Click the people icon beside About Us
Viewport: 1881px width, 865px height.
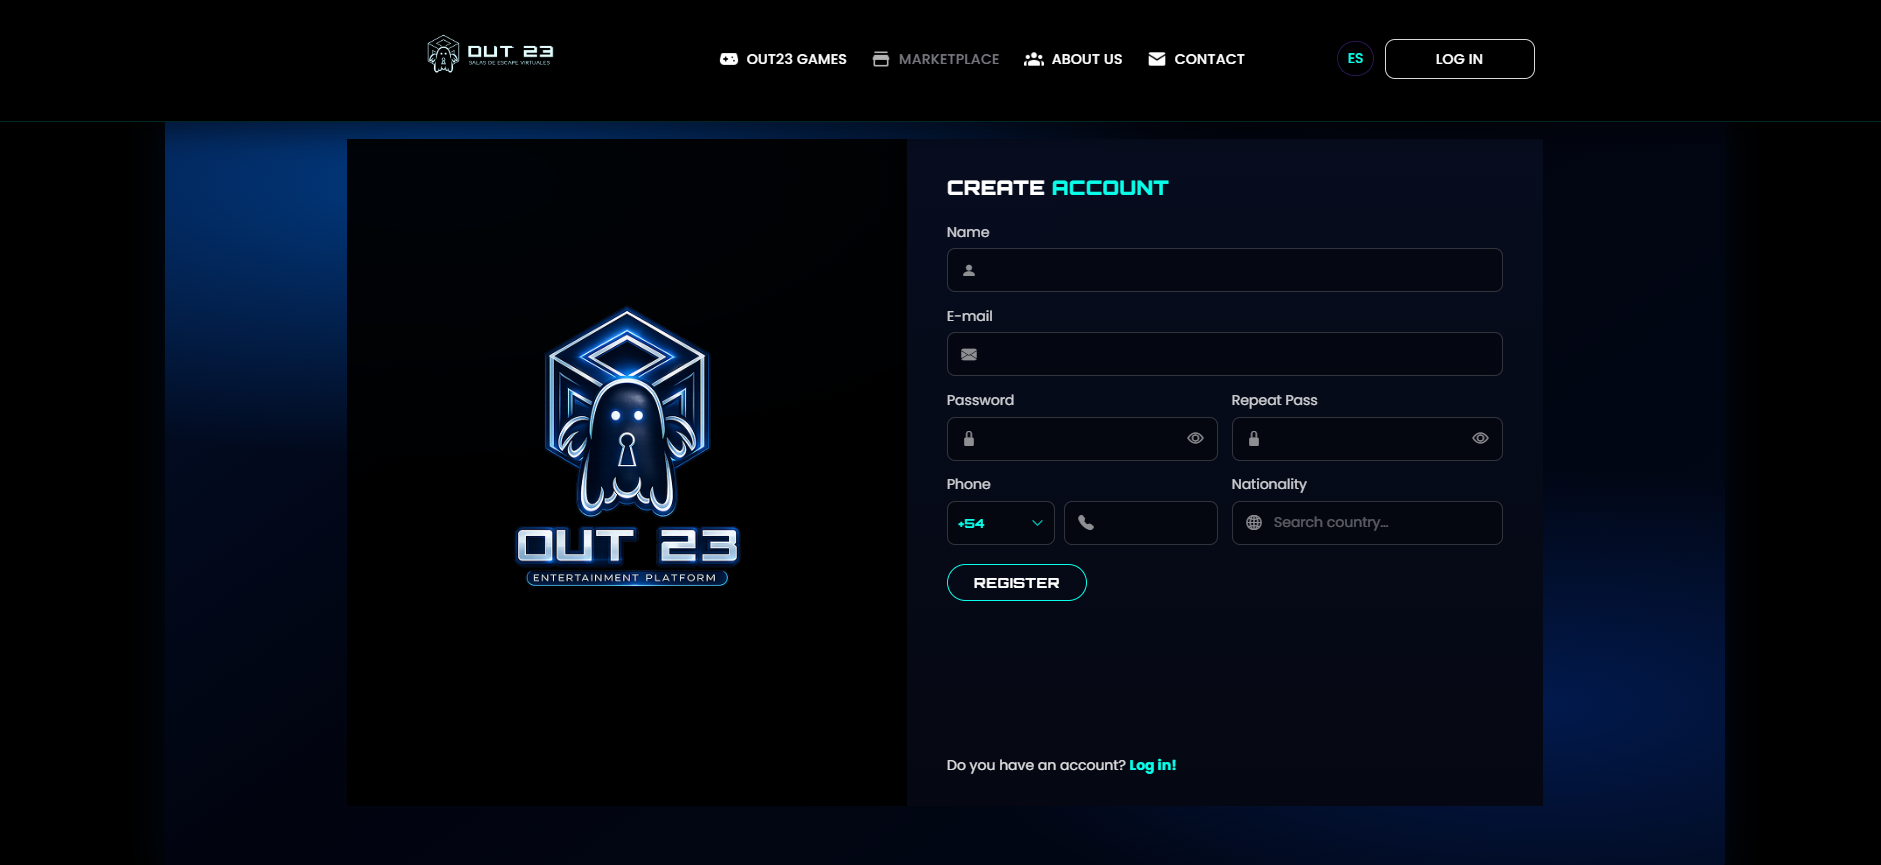[1034, 59]
